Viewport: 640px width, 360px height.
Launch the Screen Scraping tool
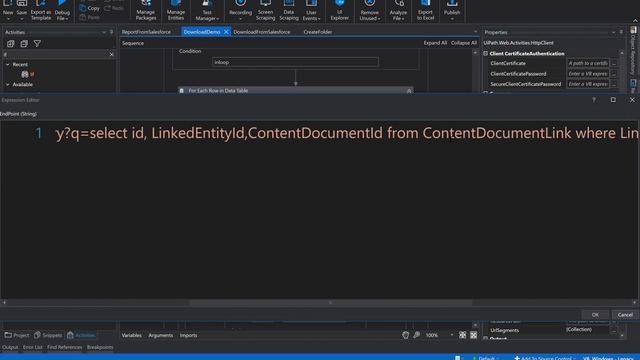(265, 11)
